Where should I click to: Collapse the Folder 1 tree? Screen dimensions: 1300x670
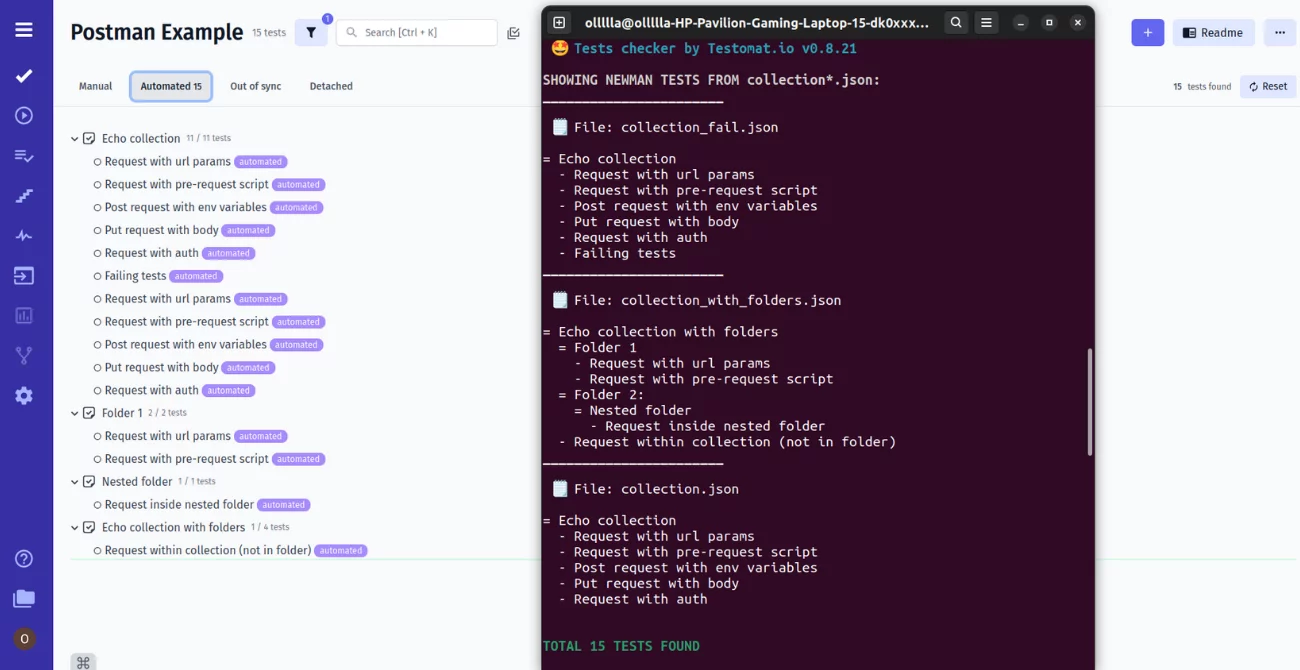(73, 412)
